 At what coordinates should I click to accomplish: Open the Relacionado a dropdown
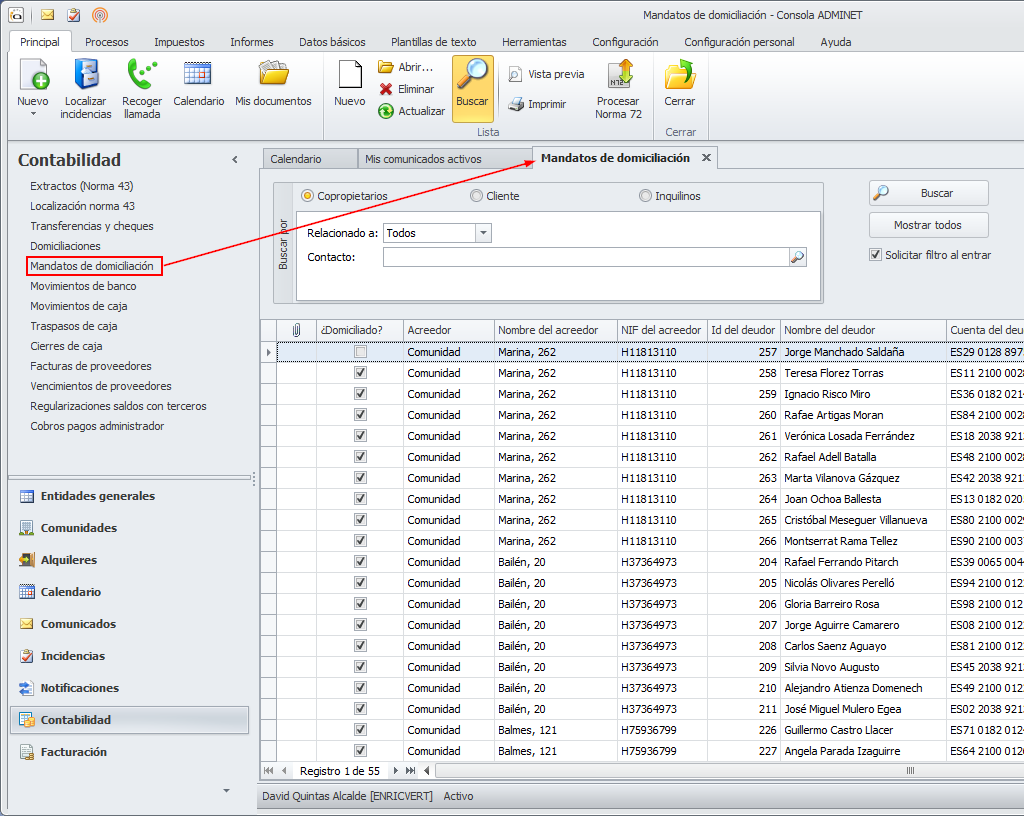(x=483, y=233)
